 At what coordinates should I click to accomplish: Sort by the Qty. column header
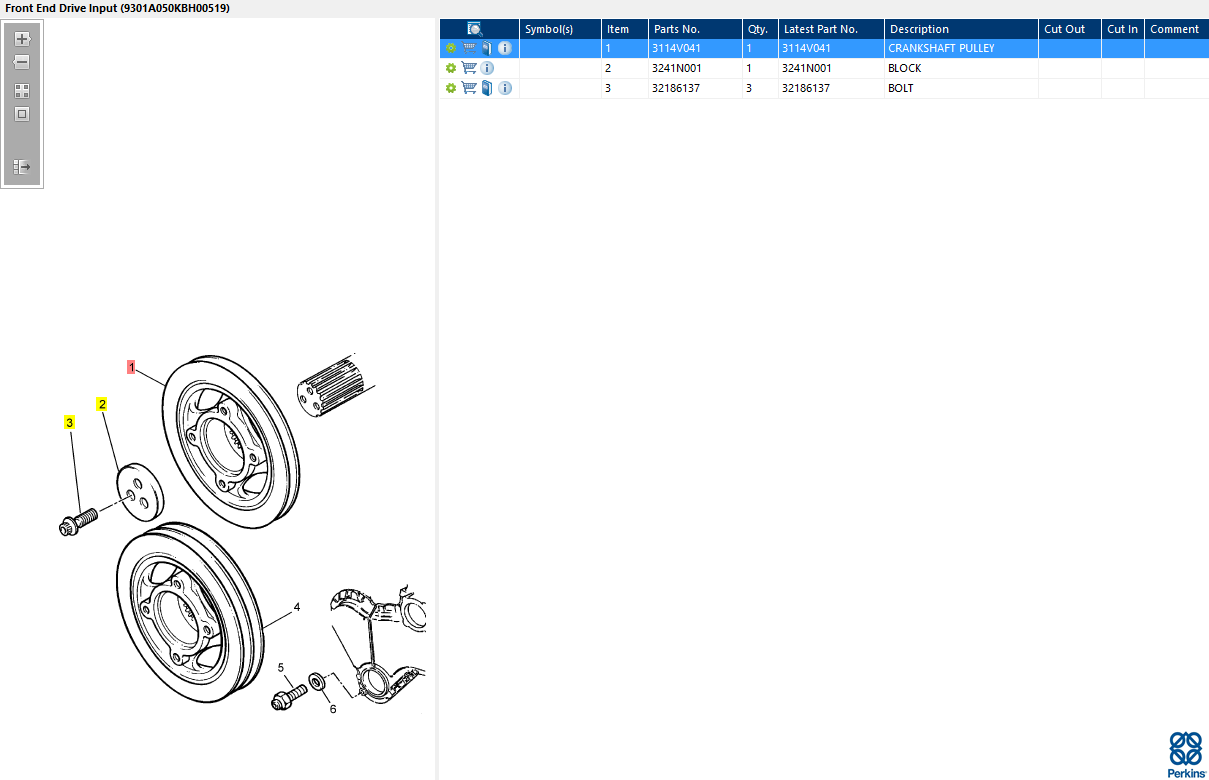pyautogui.click(x=760, y=29)
